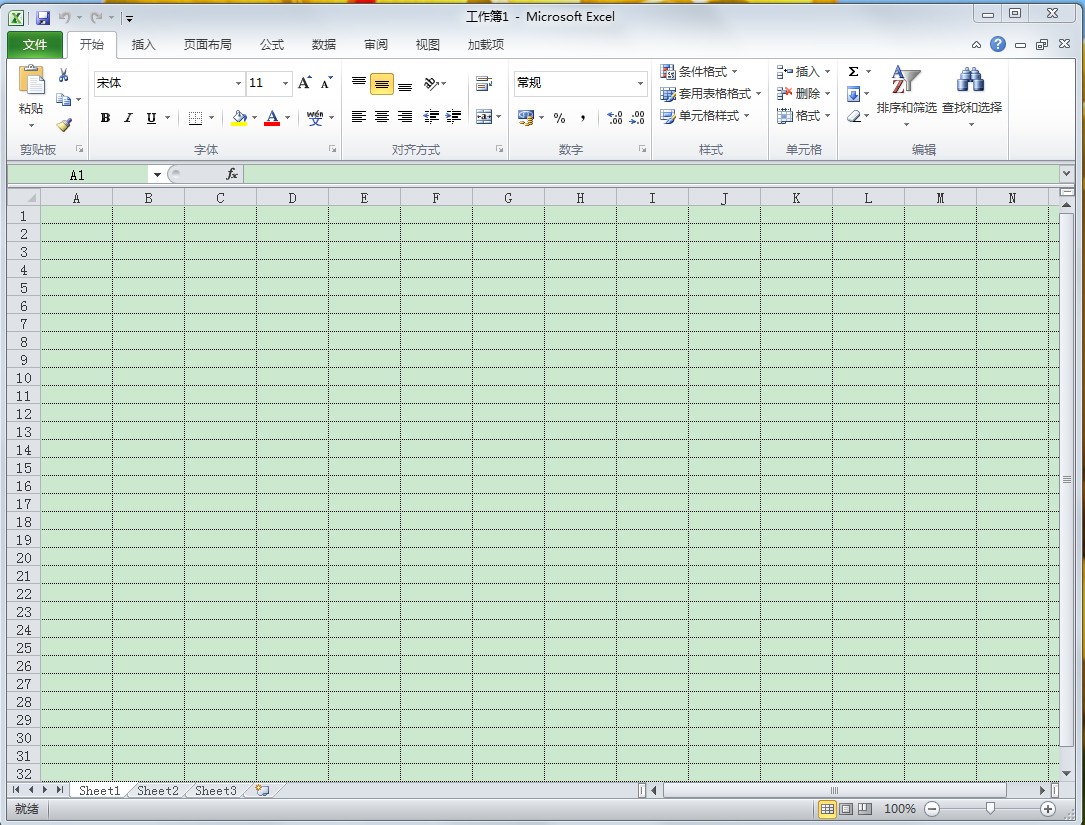Expand the 粘贴 paste options arrow
The height and width of the screenshot is (825, 1085).
click(31, 125)
